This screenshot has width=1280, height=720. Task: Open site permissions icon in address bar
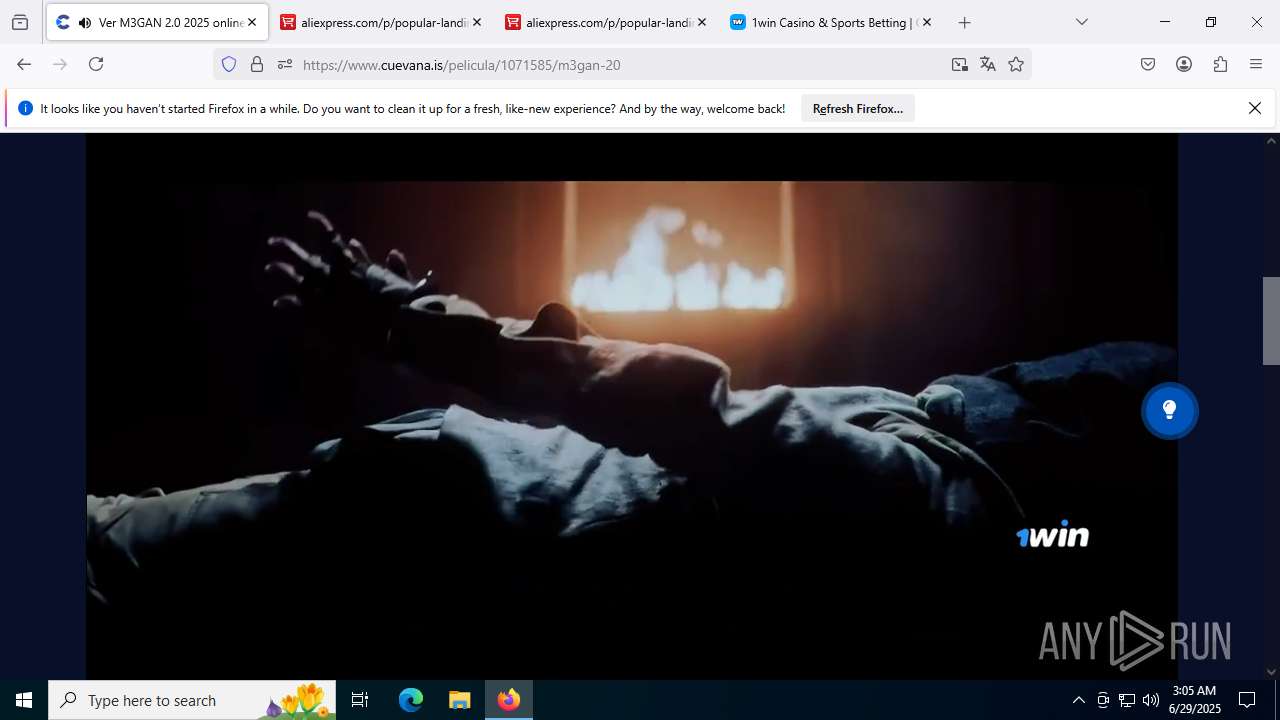click(x=285, y=64)
